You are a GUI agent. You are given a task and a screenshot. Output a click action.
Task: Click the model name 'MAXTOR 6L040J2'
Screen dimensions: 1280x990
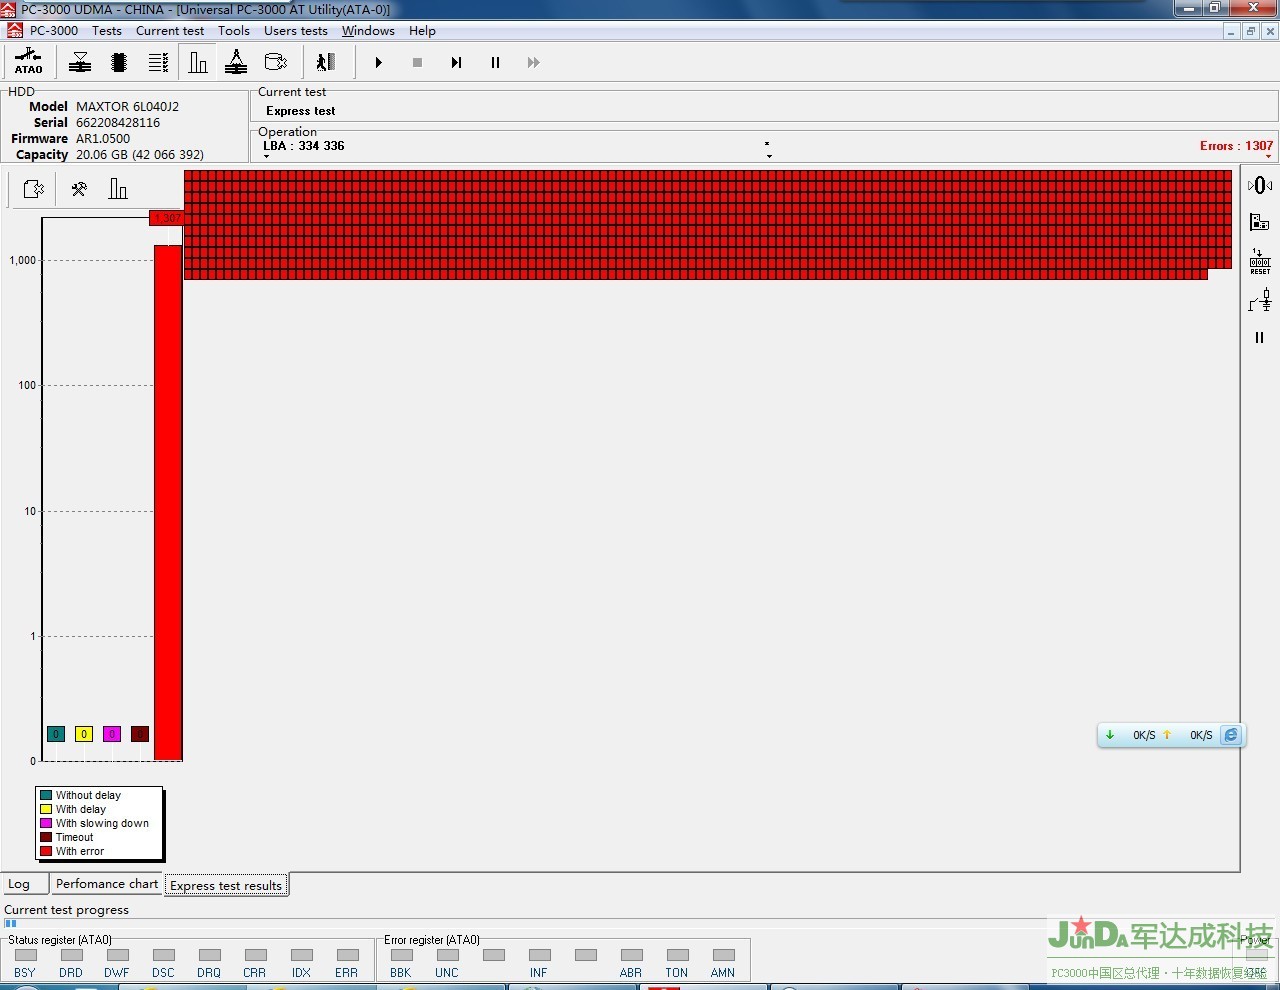click(128, 107)
